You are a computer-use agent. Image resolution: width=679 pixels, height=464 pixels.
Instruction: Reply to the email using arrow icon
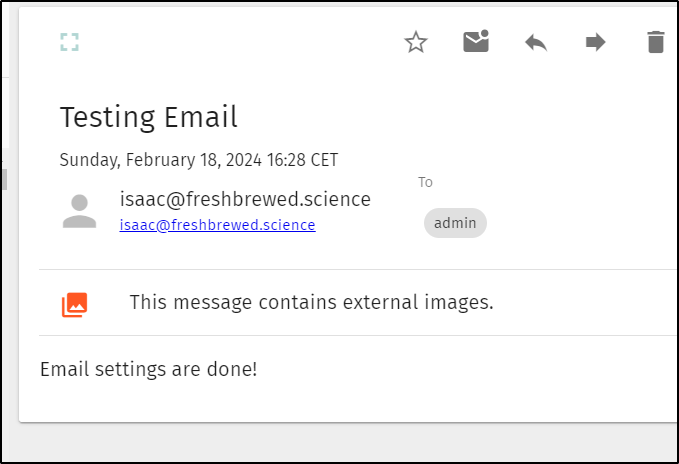point(536,42)
